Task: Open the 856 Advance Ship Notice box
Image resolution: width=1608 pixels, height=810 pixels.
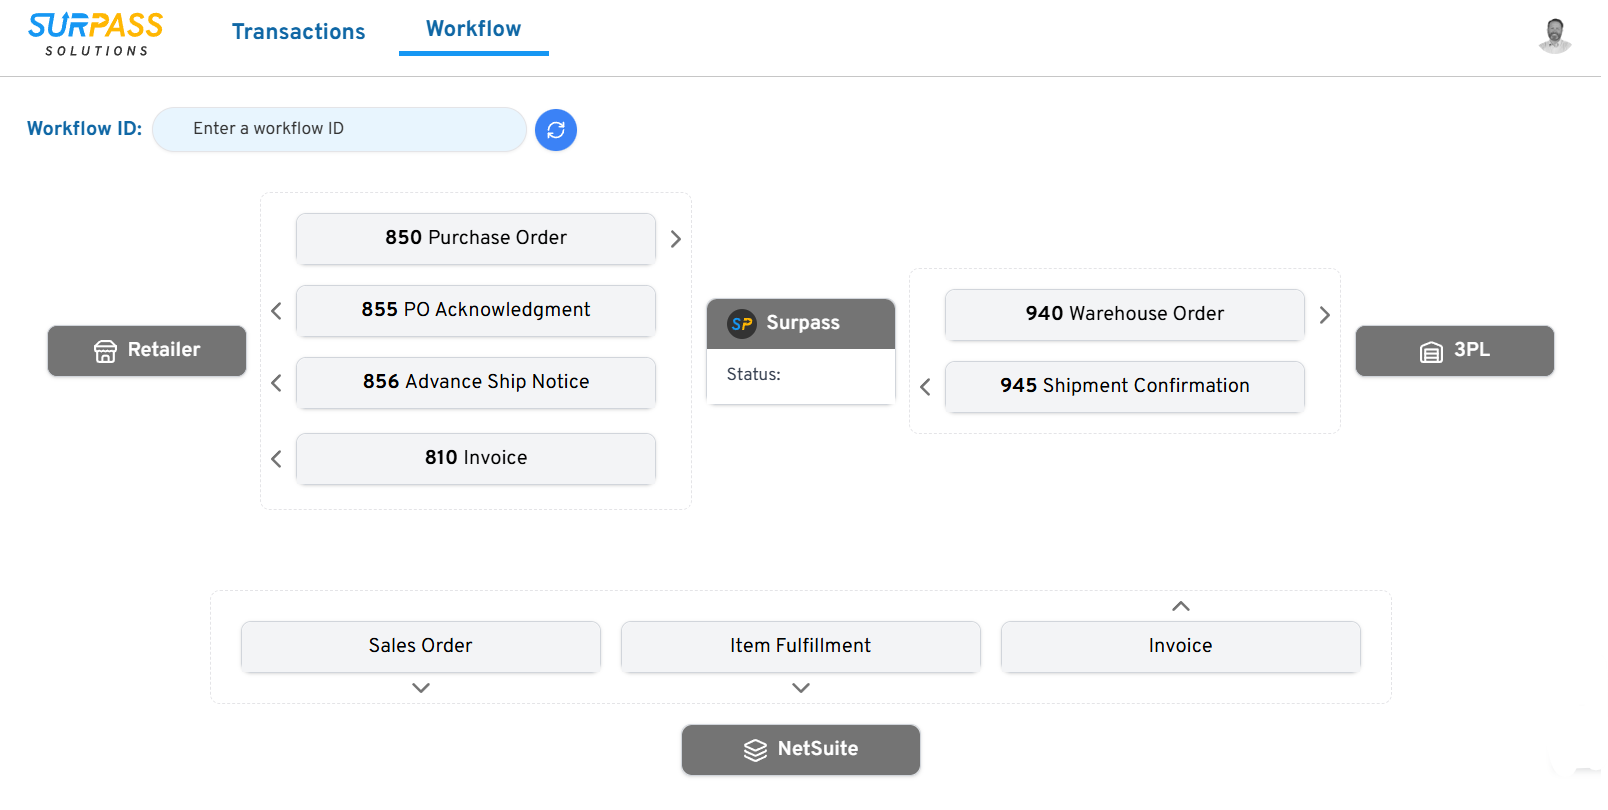Action: [x=476, y=382]
